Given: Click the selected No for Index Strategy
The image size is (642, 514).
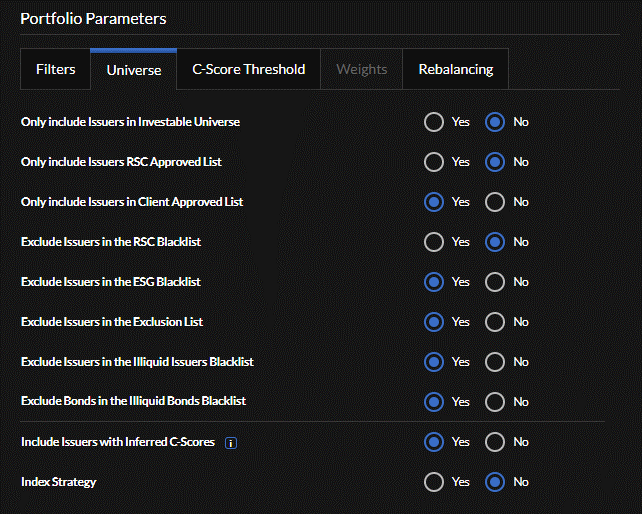Looking at the screenshot, I should 494,482.
